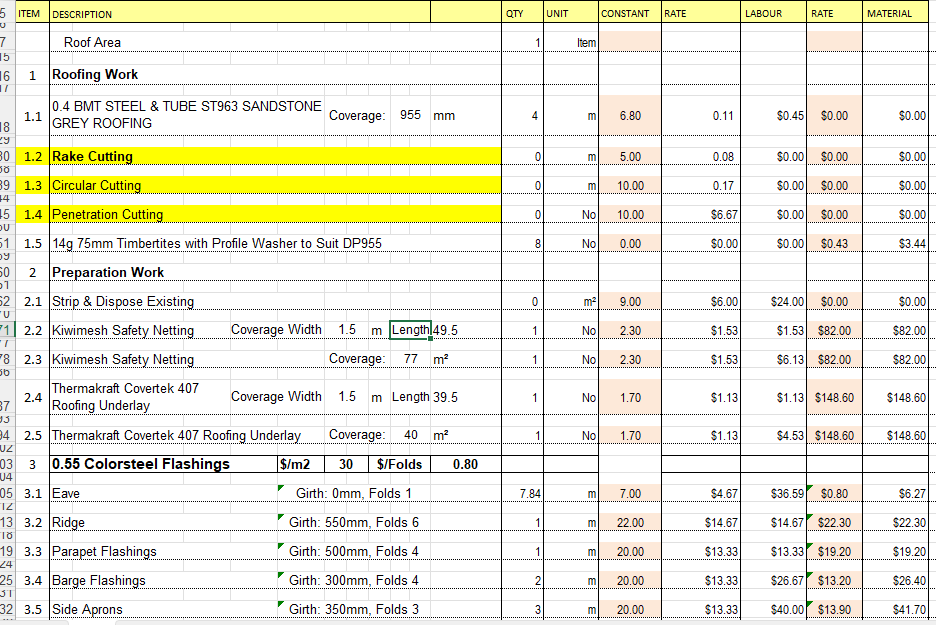Click the MATERIAL column header cell
The width and height of the screenshot is (936, 625).
890,14
